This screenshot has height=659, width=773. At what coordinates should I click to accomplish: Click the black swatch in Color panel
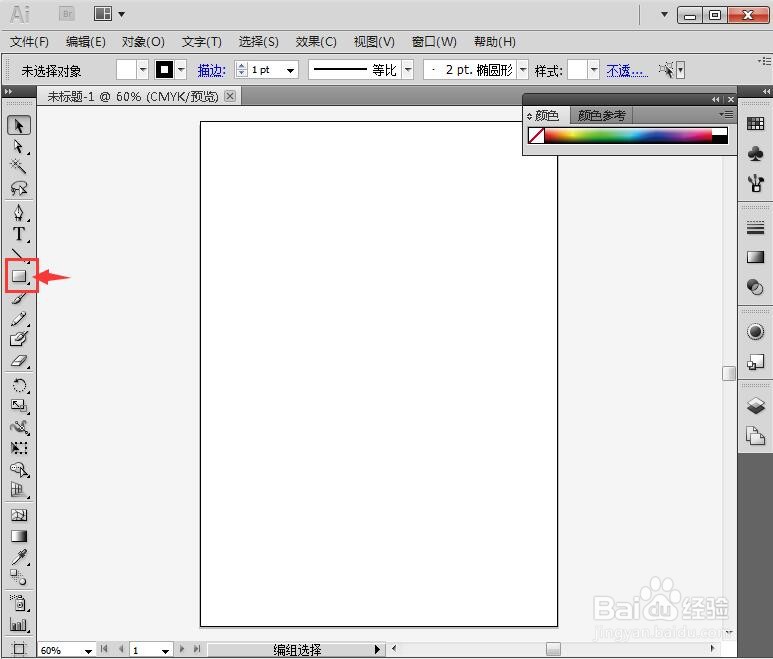tap(720, 139)
